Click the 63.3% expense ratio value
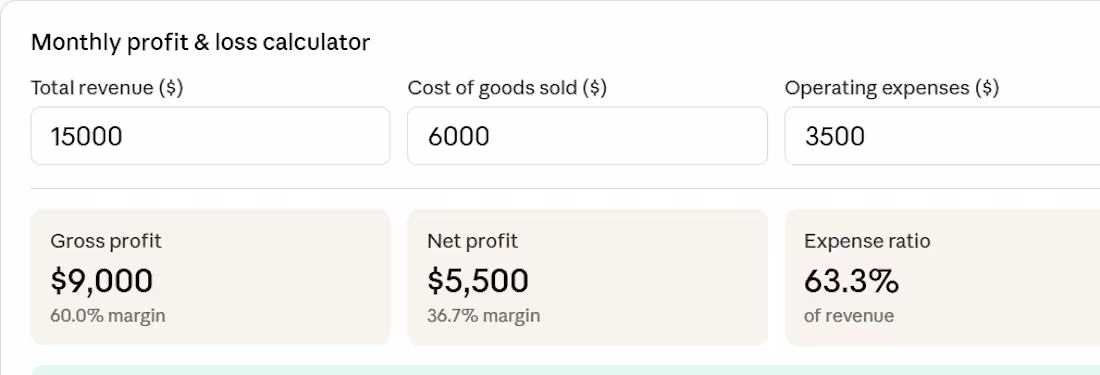1100x375 pixels. coord(851,281)
